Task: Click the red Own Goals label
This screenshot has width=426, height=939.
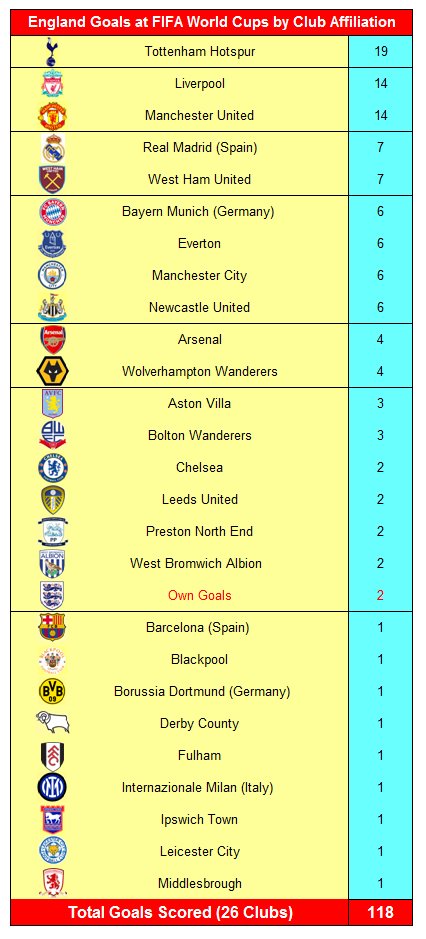Action: 200,596
